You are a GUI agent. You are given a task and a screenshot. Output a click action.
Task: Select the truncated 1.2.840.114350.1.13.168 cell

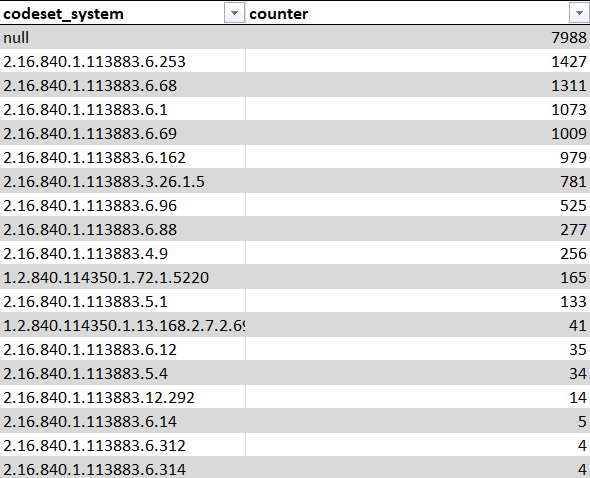(x=123, y=325)
